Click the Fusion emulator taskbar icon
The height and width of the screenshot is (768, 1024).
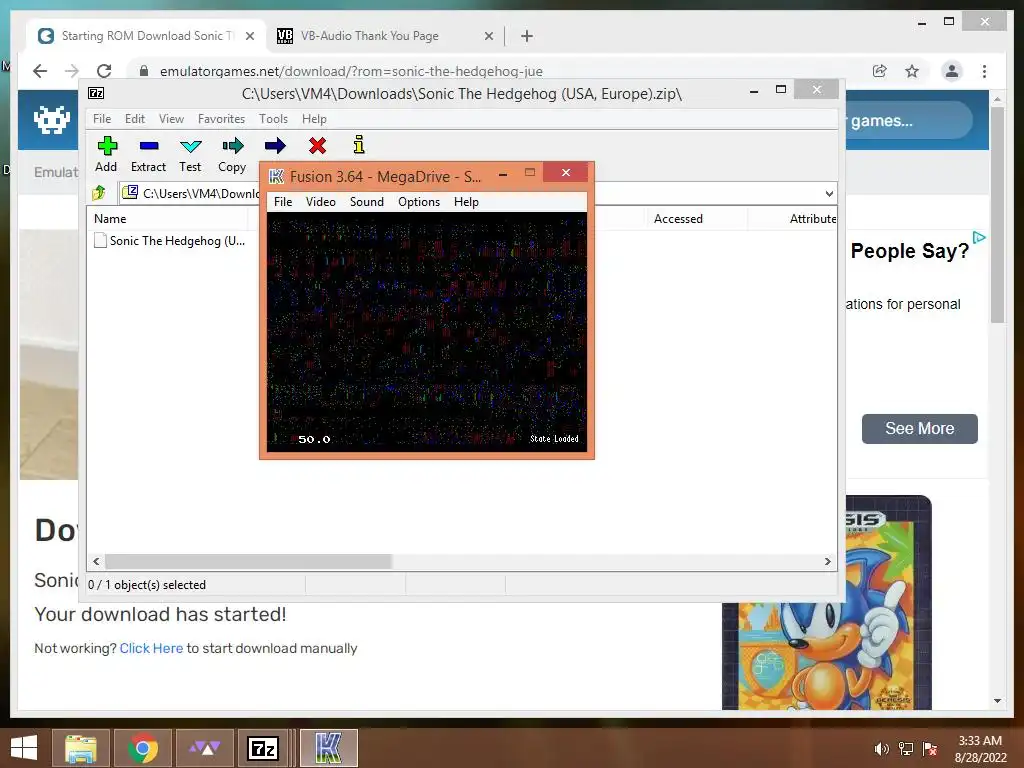click(328, 748)
